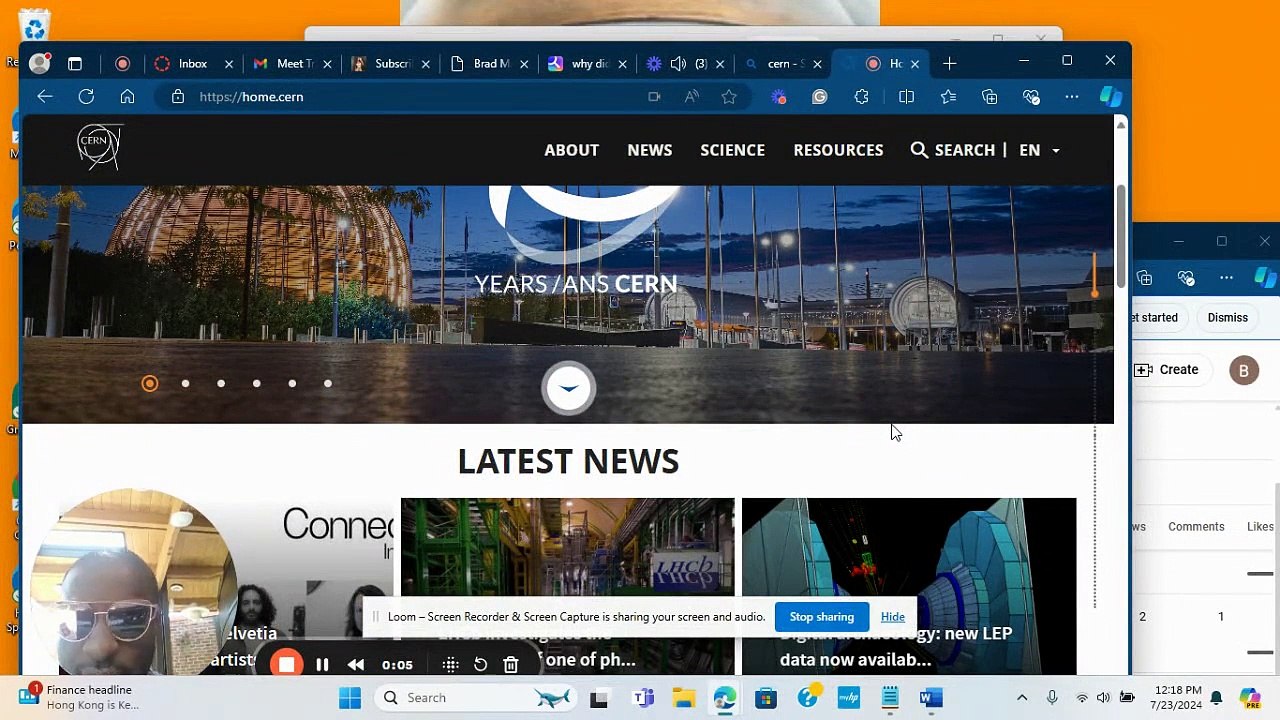
Task: Open the RESOURCES menu on CERN site
Action: tap(838, 150)
